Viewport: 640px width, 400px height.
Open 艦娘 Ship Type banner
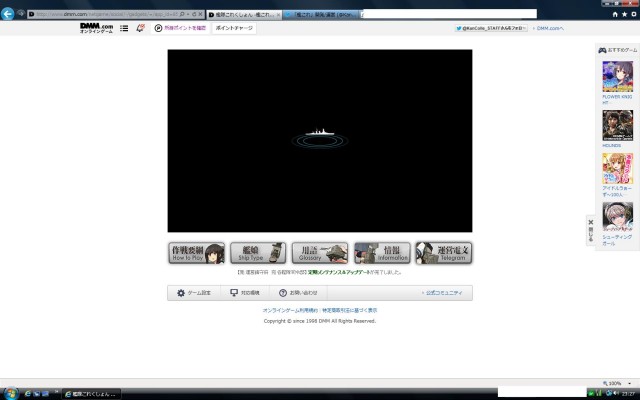(x=258, y=253)
